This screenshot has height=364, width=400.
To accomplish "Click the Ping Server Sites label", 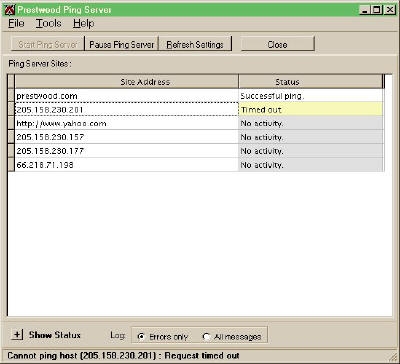I will [40, 63].
